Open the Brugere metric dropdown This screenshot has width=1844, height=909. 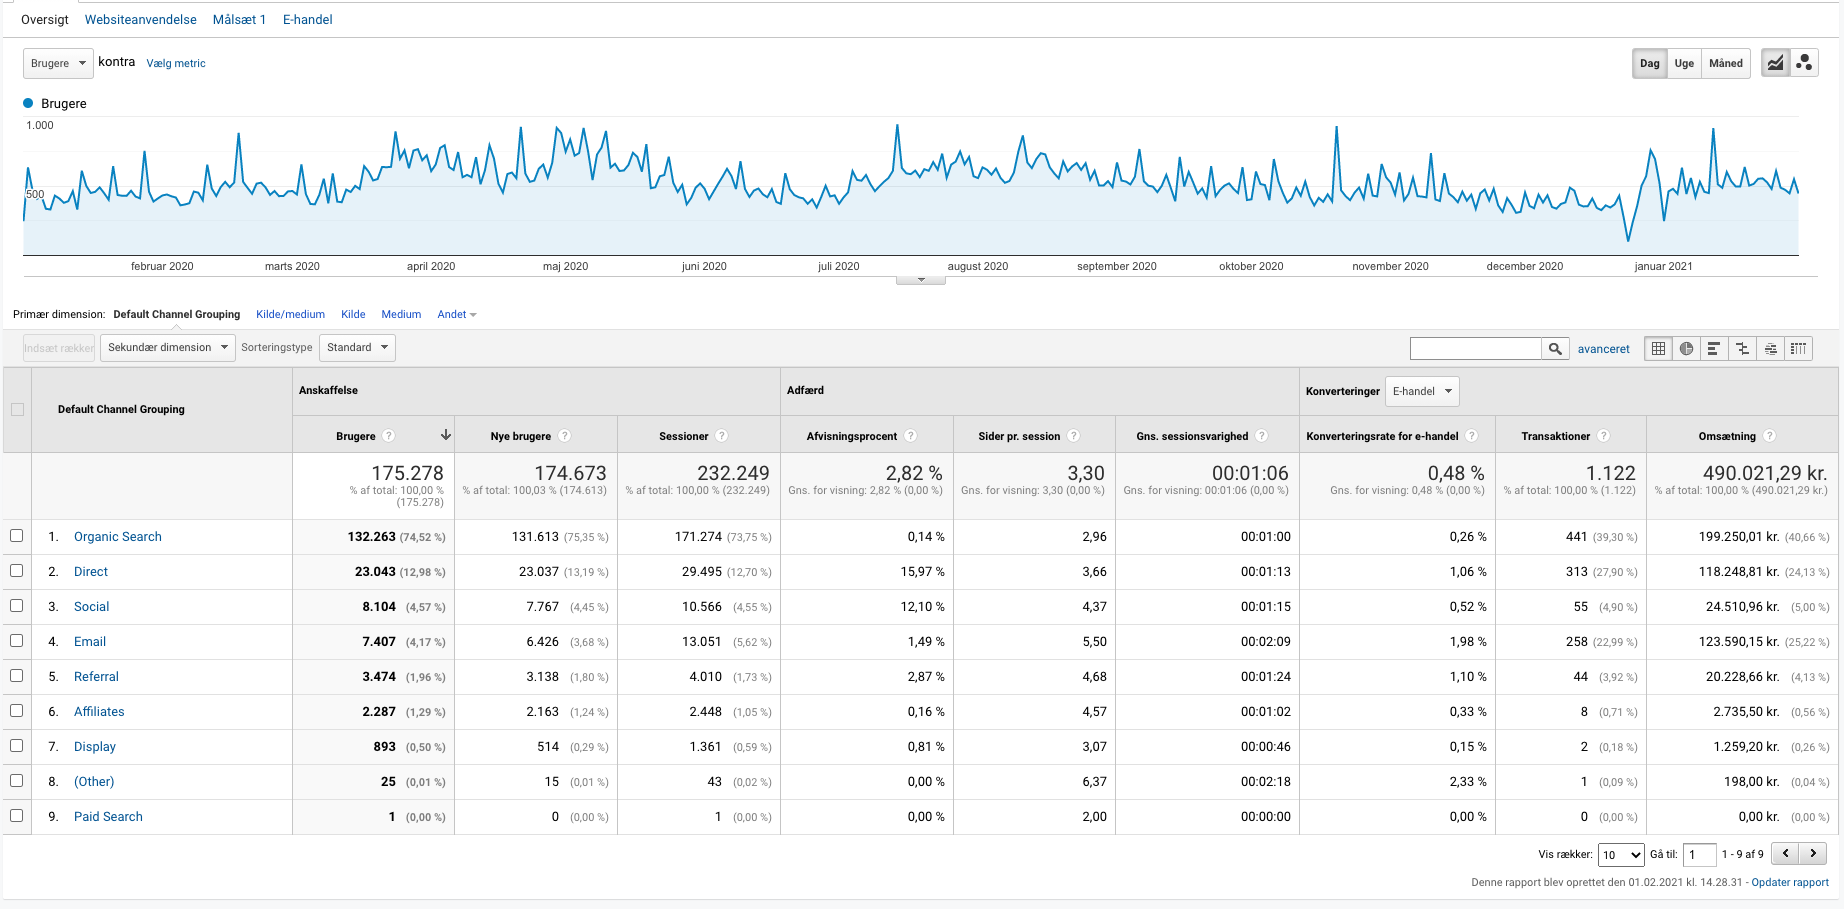tap(58, 63)
